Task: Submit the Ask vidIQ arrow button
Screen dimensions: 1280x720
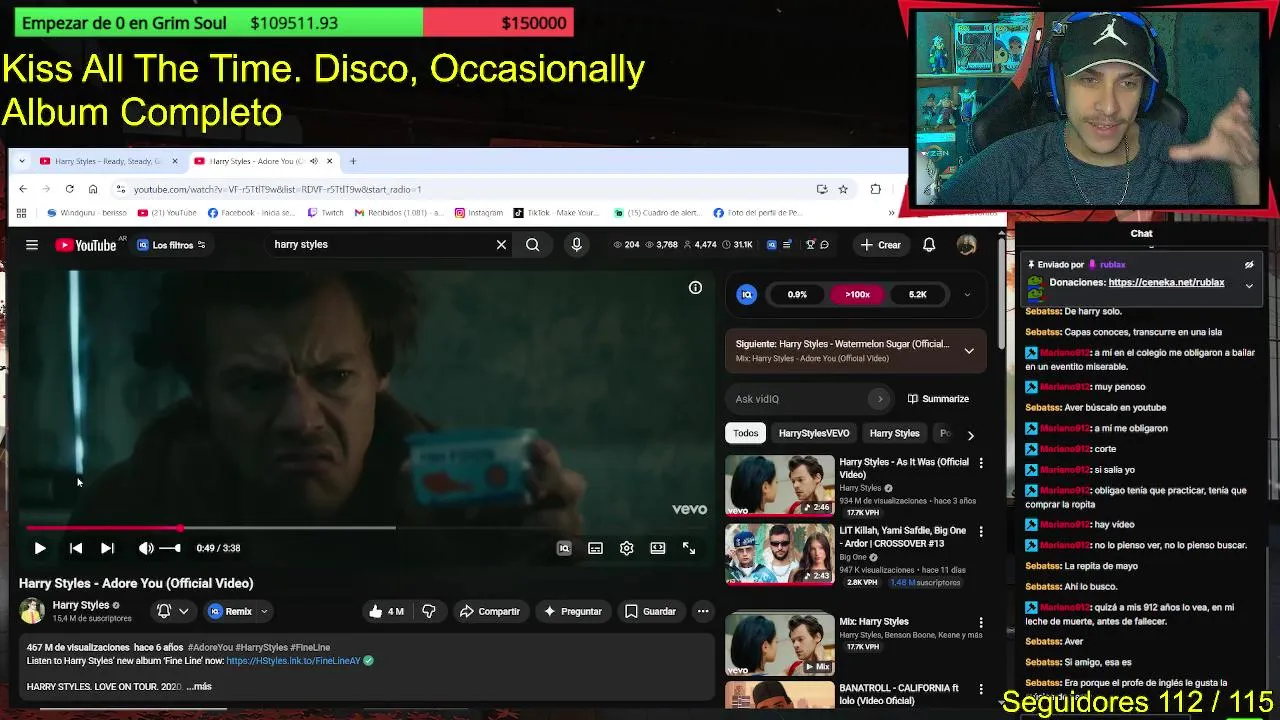Action: point(880,399)
